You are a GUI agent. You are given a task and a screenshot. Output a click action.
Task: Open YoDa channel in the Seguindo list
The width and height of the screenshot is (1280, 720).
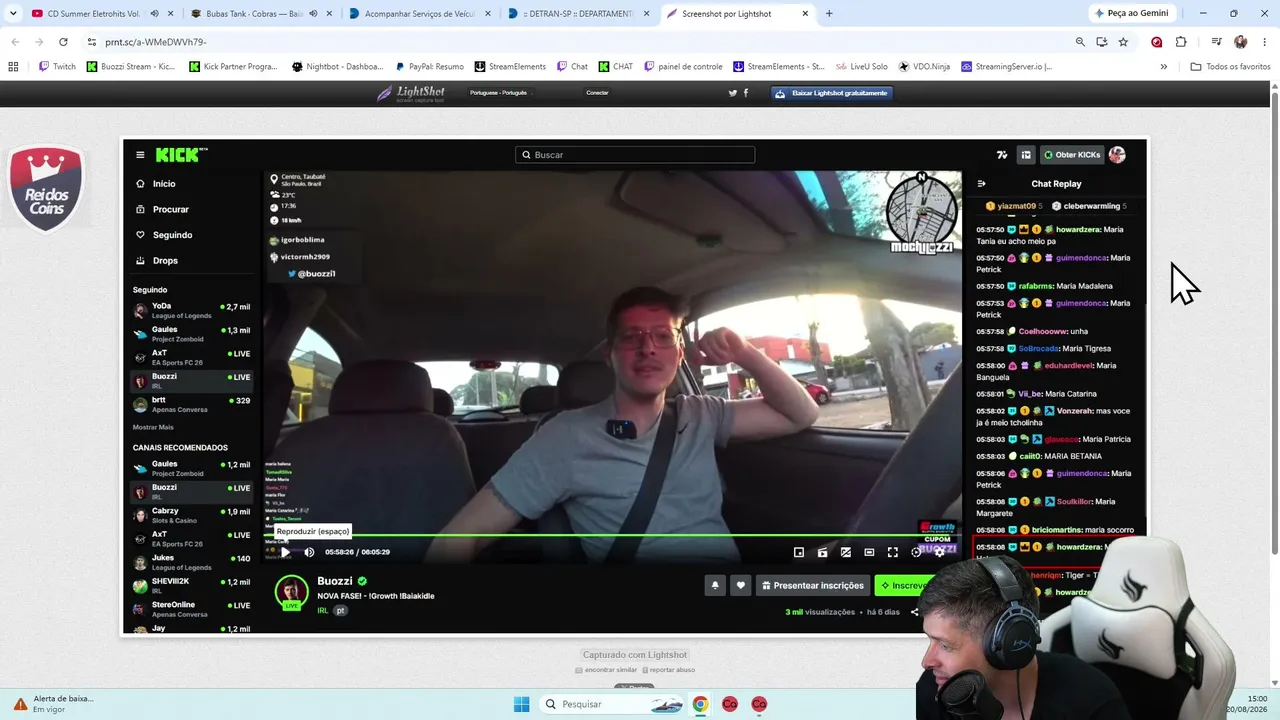192,310
